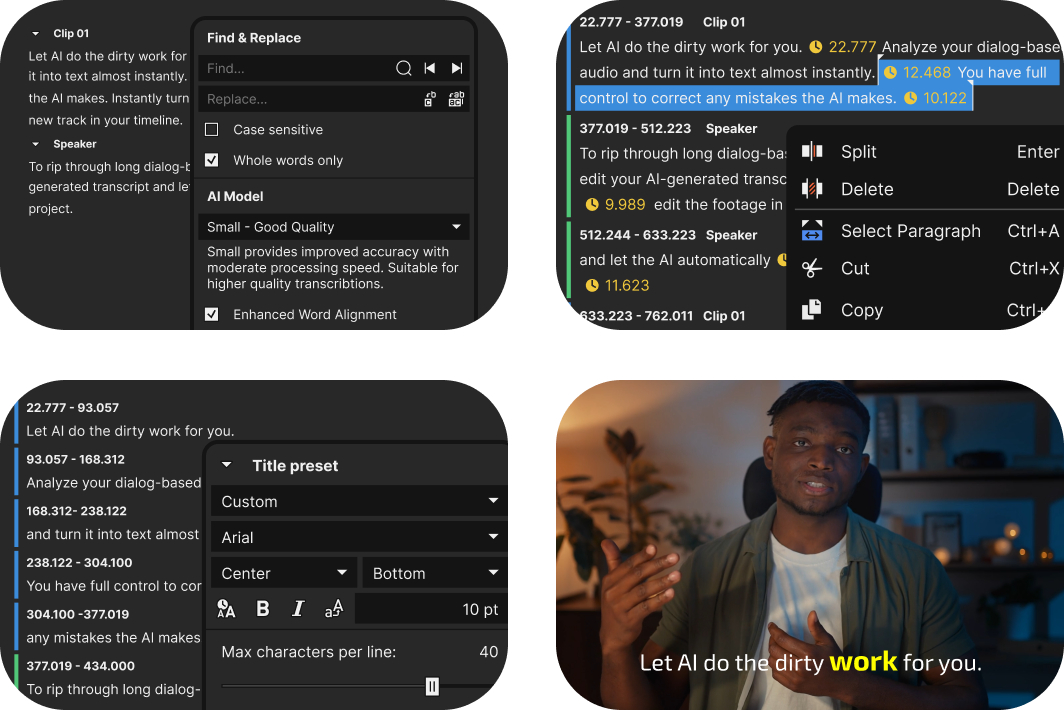
Task: Collapse the Title preset section
Action: 225,465
